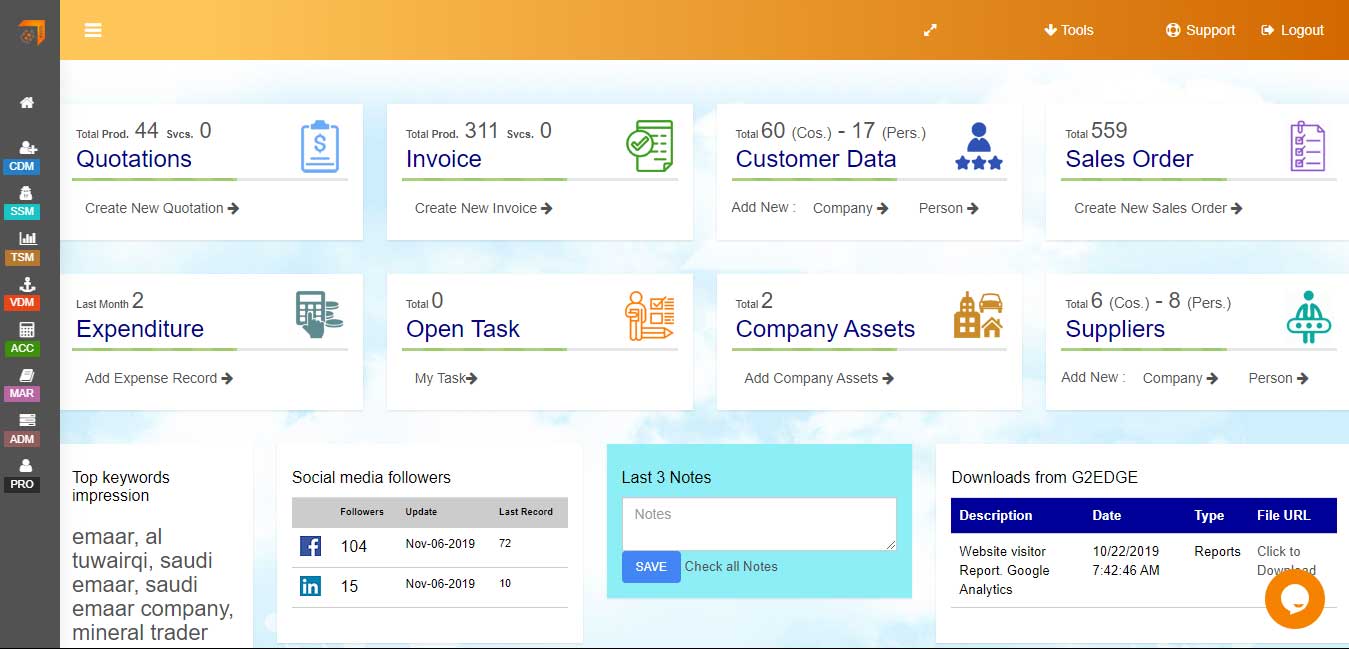Log out using the Logout link

coord(1292,30)
